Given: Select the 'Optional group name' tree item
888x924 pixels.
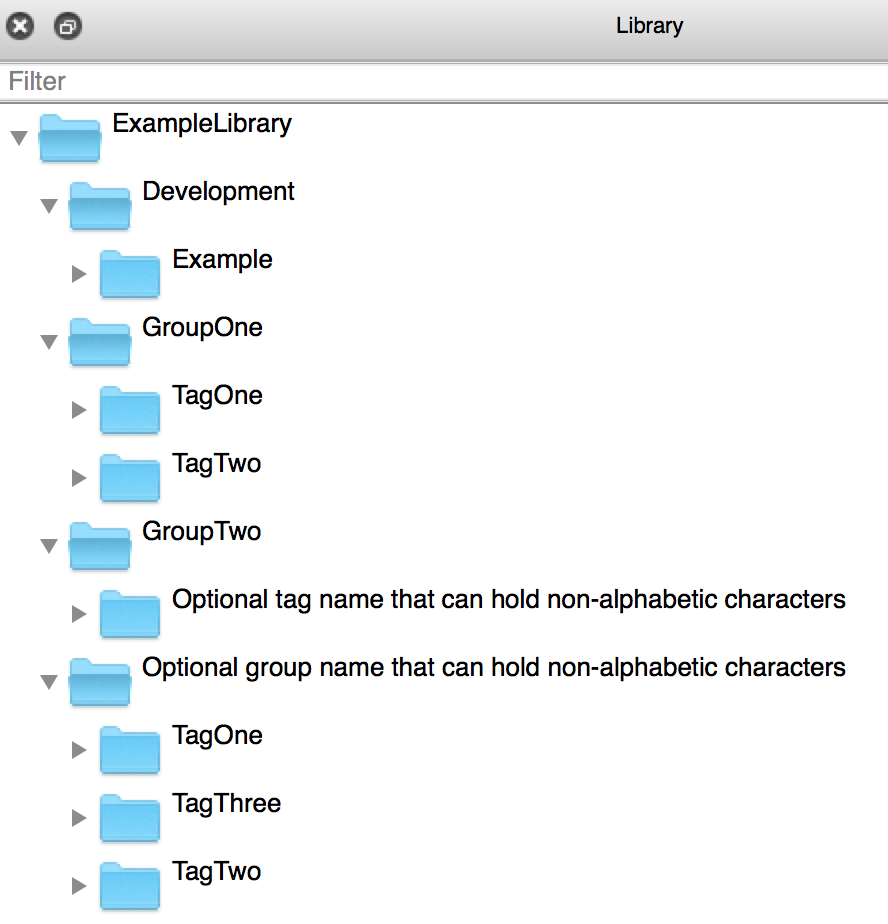Looking at the screenshot, I should 494,667.
